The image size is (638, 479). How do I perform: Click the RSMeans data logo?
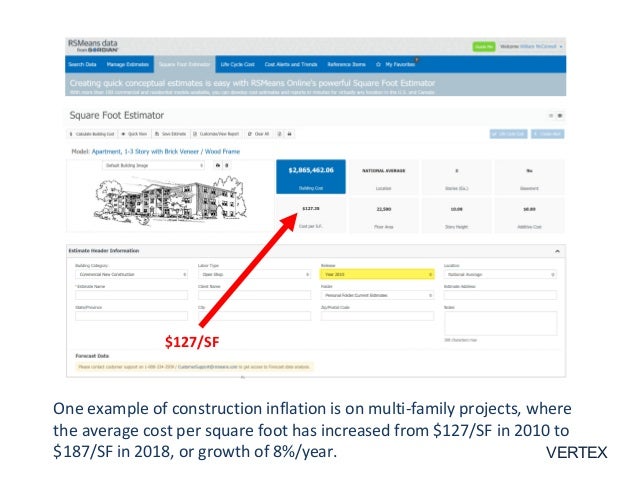pos(93,46)
